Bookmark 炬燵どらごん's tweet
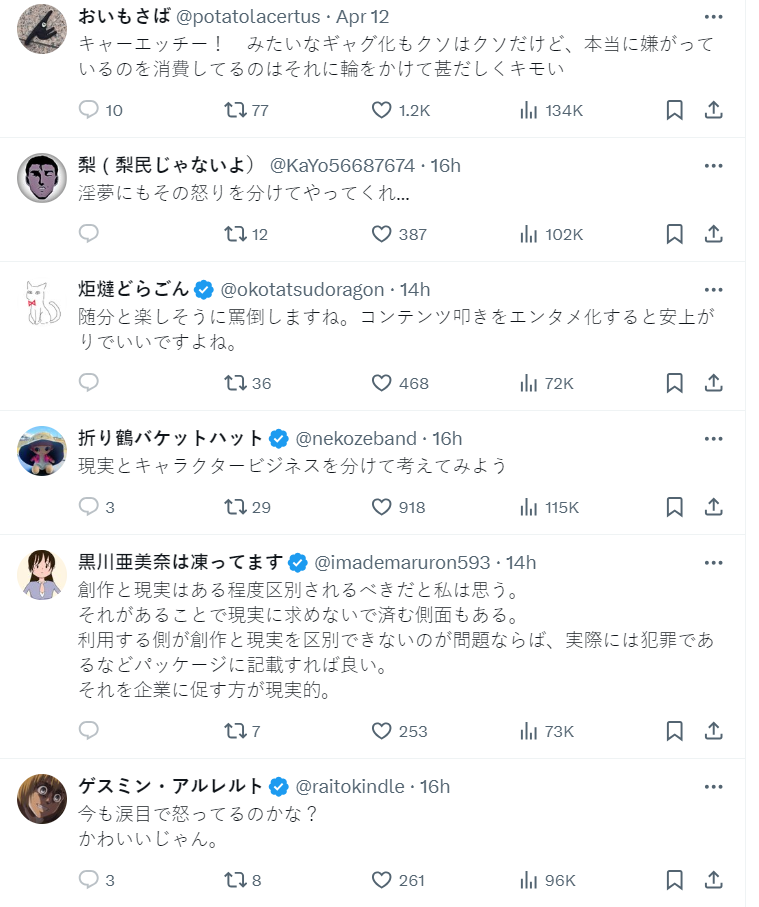This screenshot has width=759, height=907. [x=675, y=383]
